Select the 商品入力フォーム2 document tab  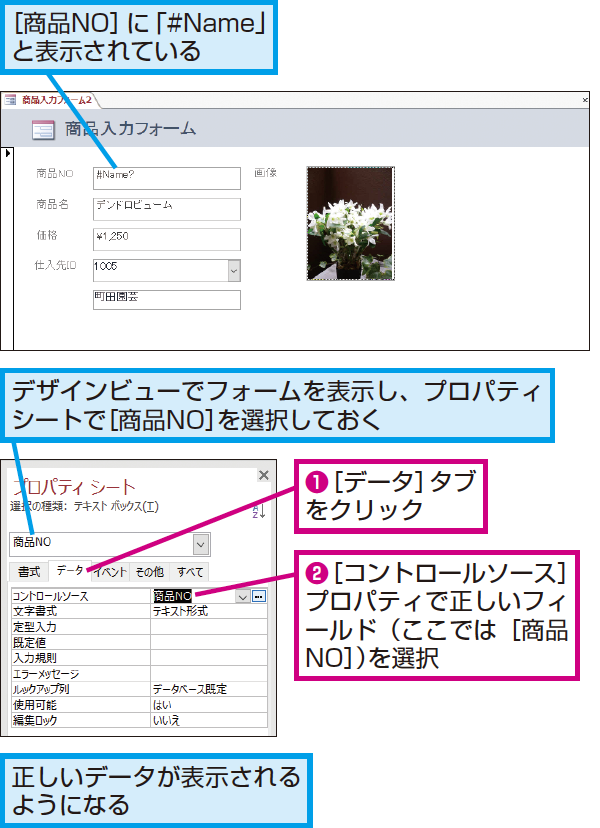[52, 100]
